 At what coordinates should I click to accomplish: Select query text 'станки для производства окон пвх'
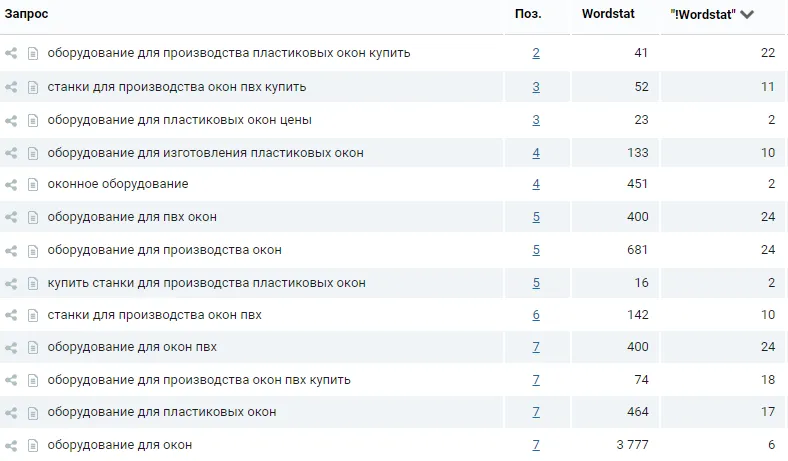point(154,315)
